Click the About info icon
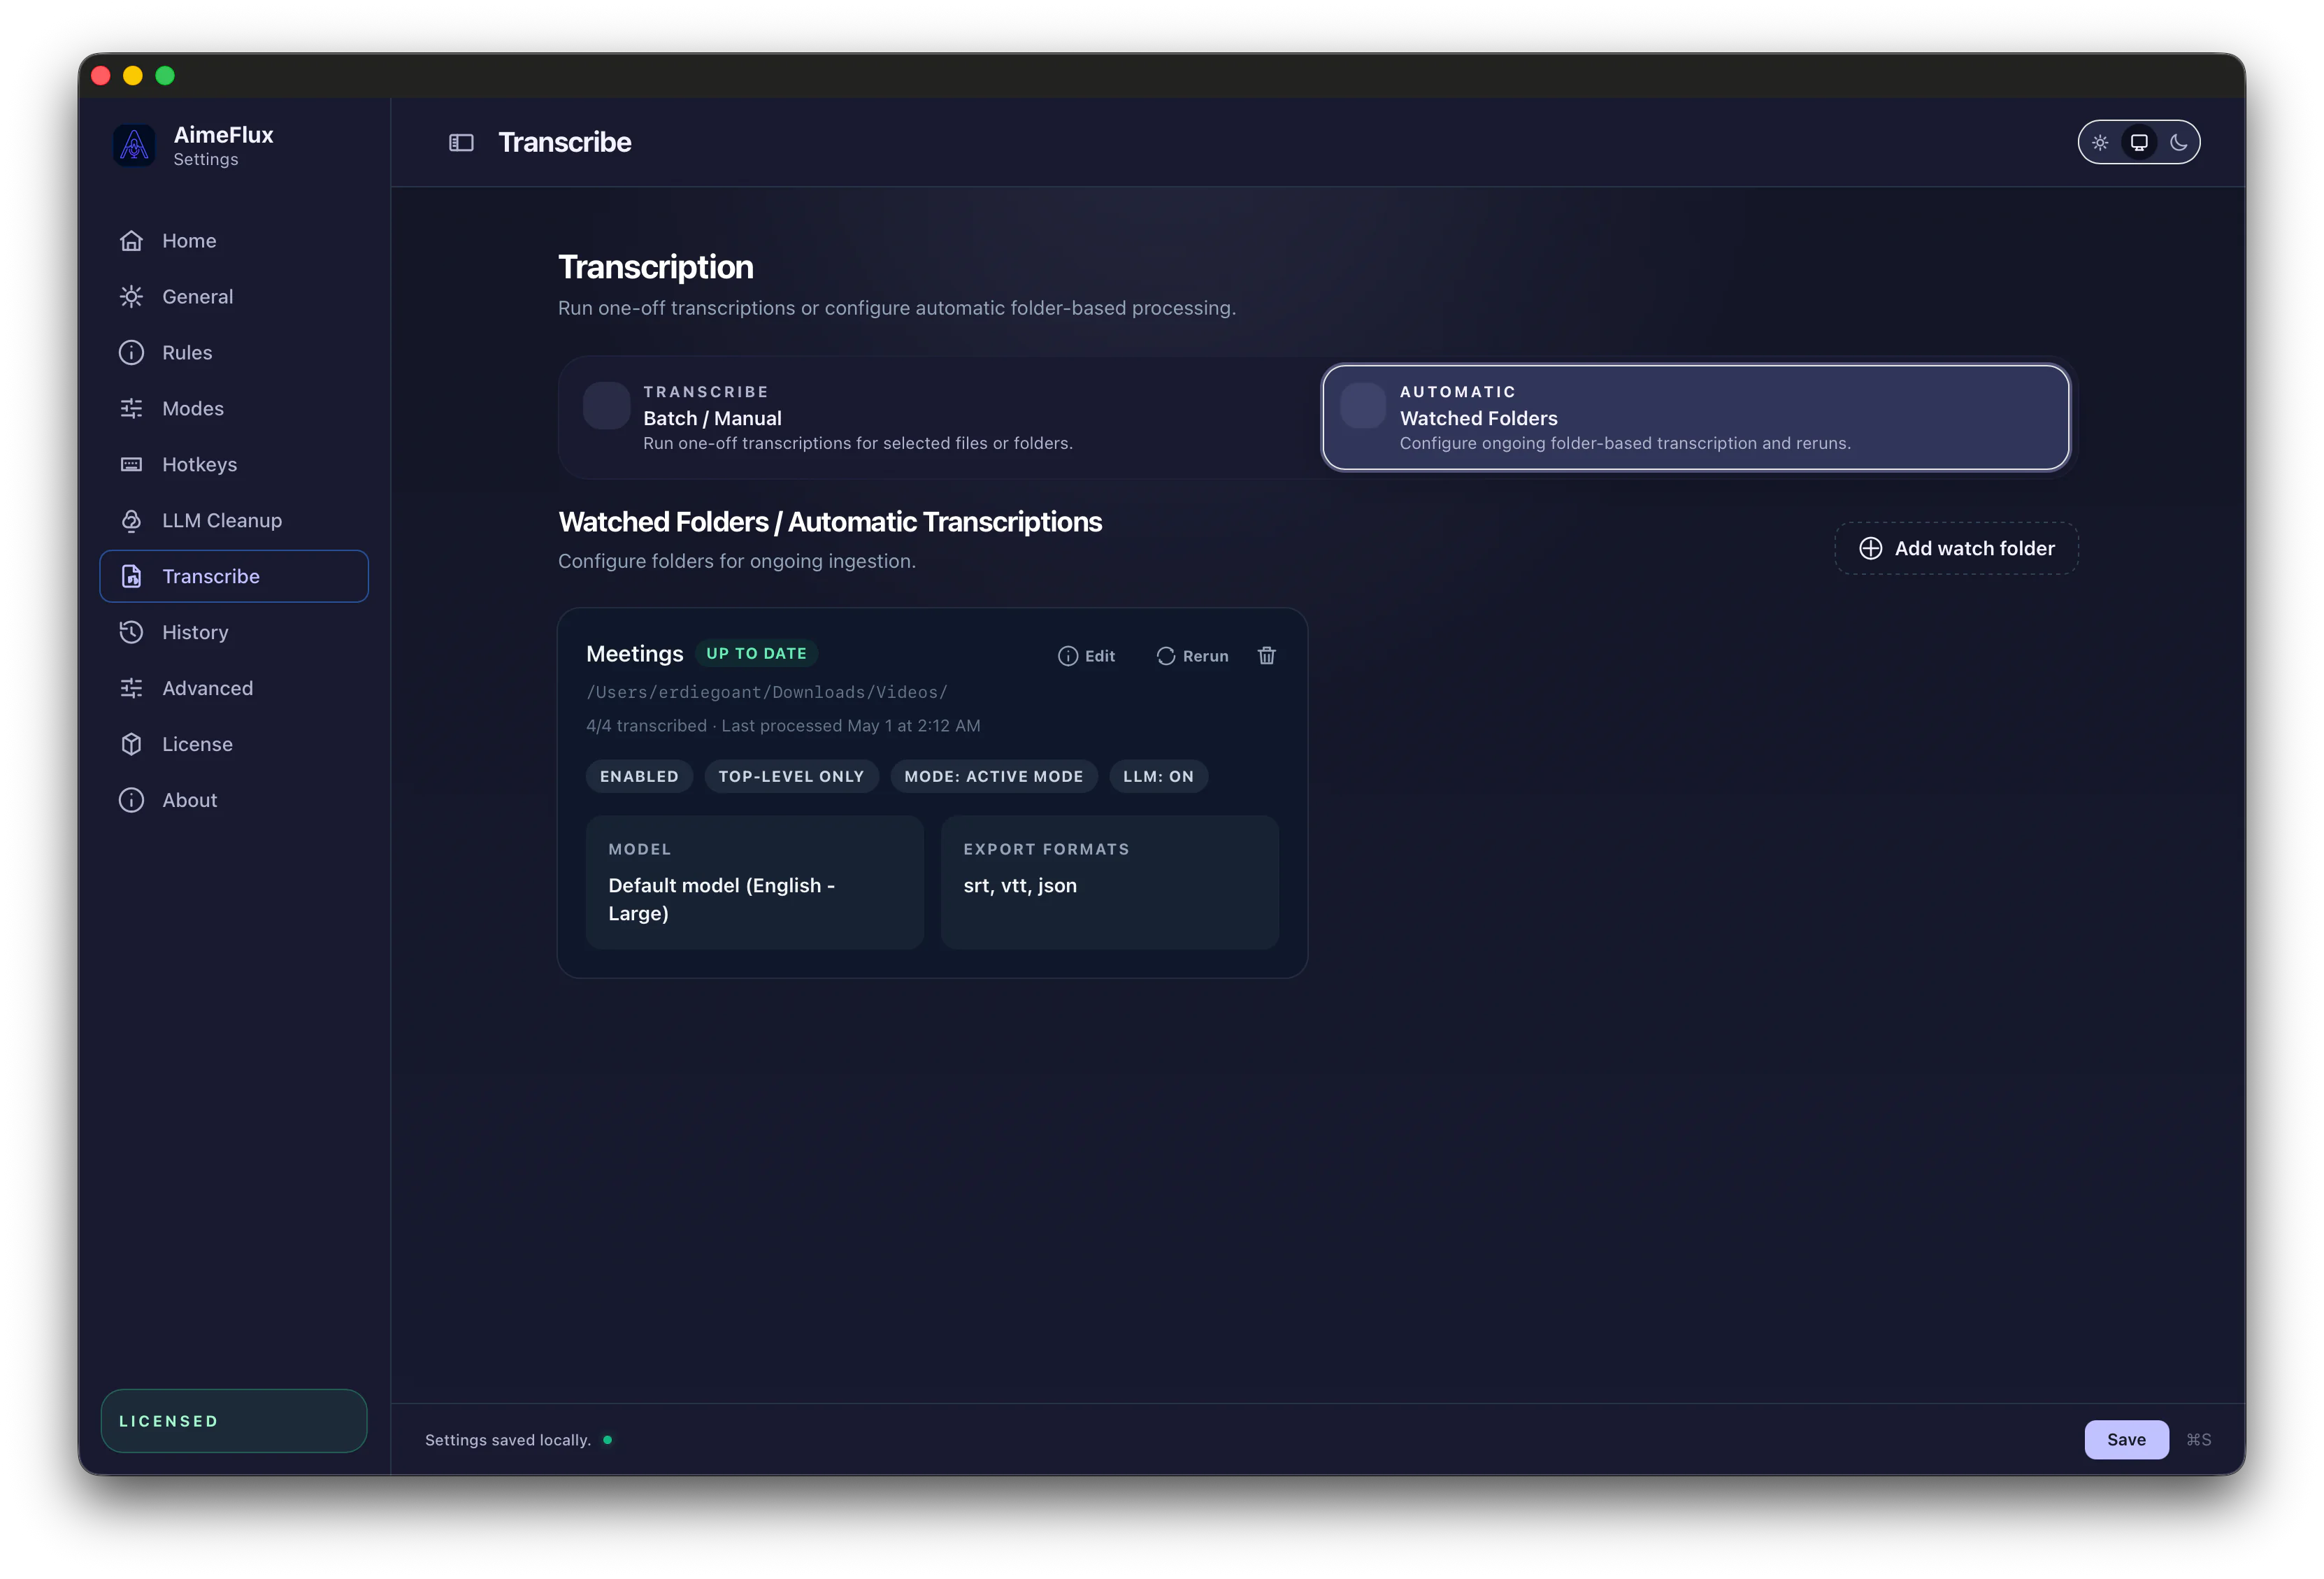 tap(131, 801)
